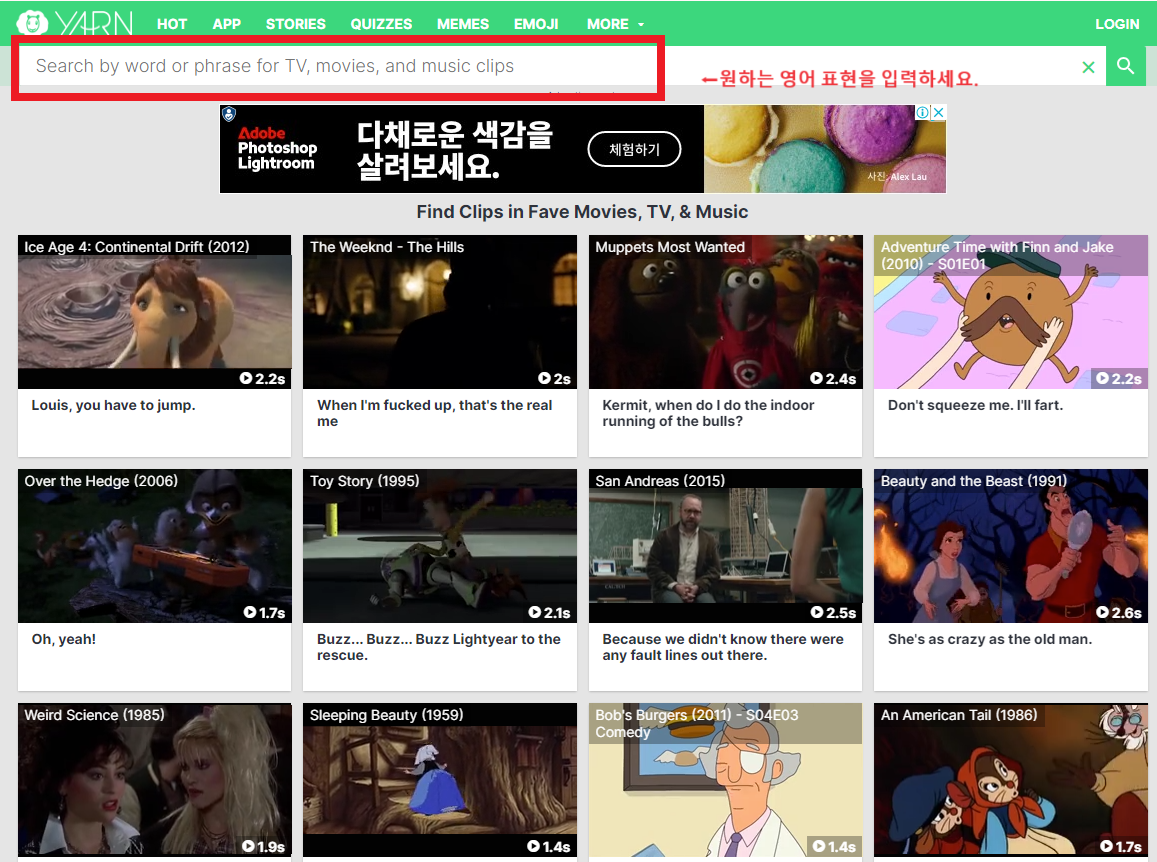Open the Muppets Most Wanted thumbnail

click(x=725, y=311)
